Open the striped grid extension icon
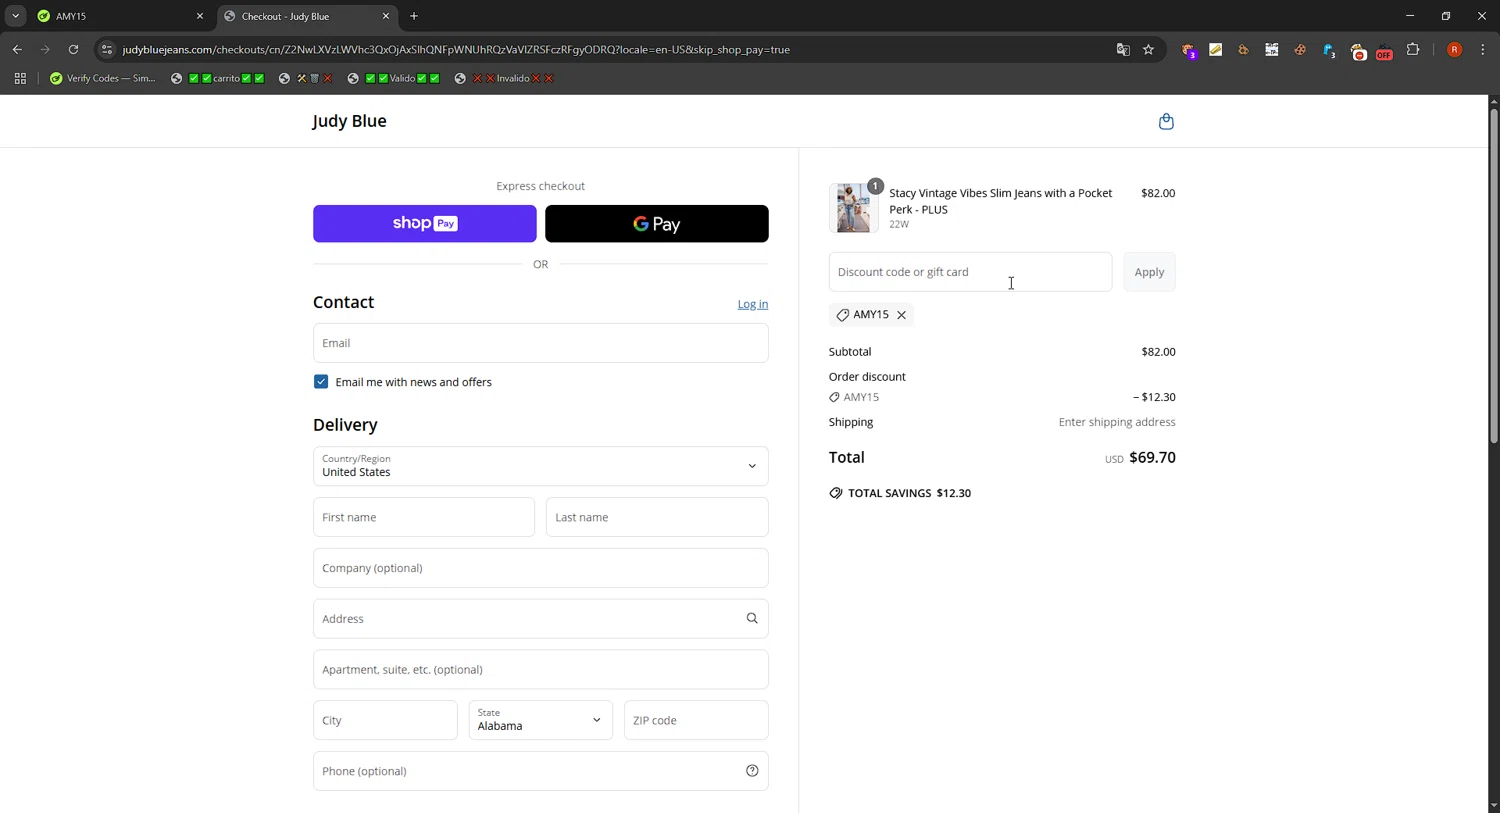The image size is (1500, 813). 1272,50
